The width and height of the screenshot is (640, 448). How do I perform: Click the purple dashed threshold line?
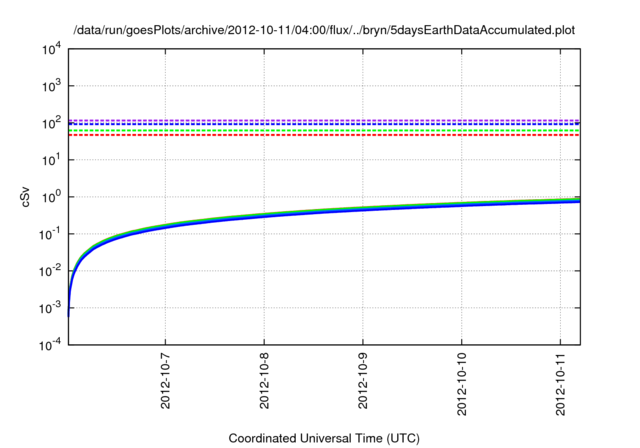324,120
